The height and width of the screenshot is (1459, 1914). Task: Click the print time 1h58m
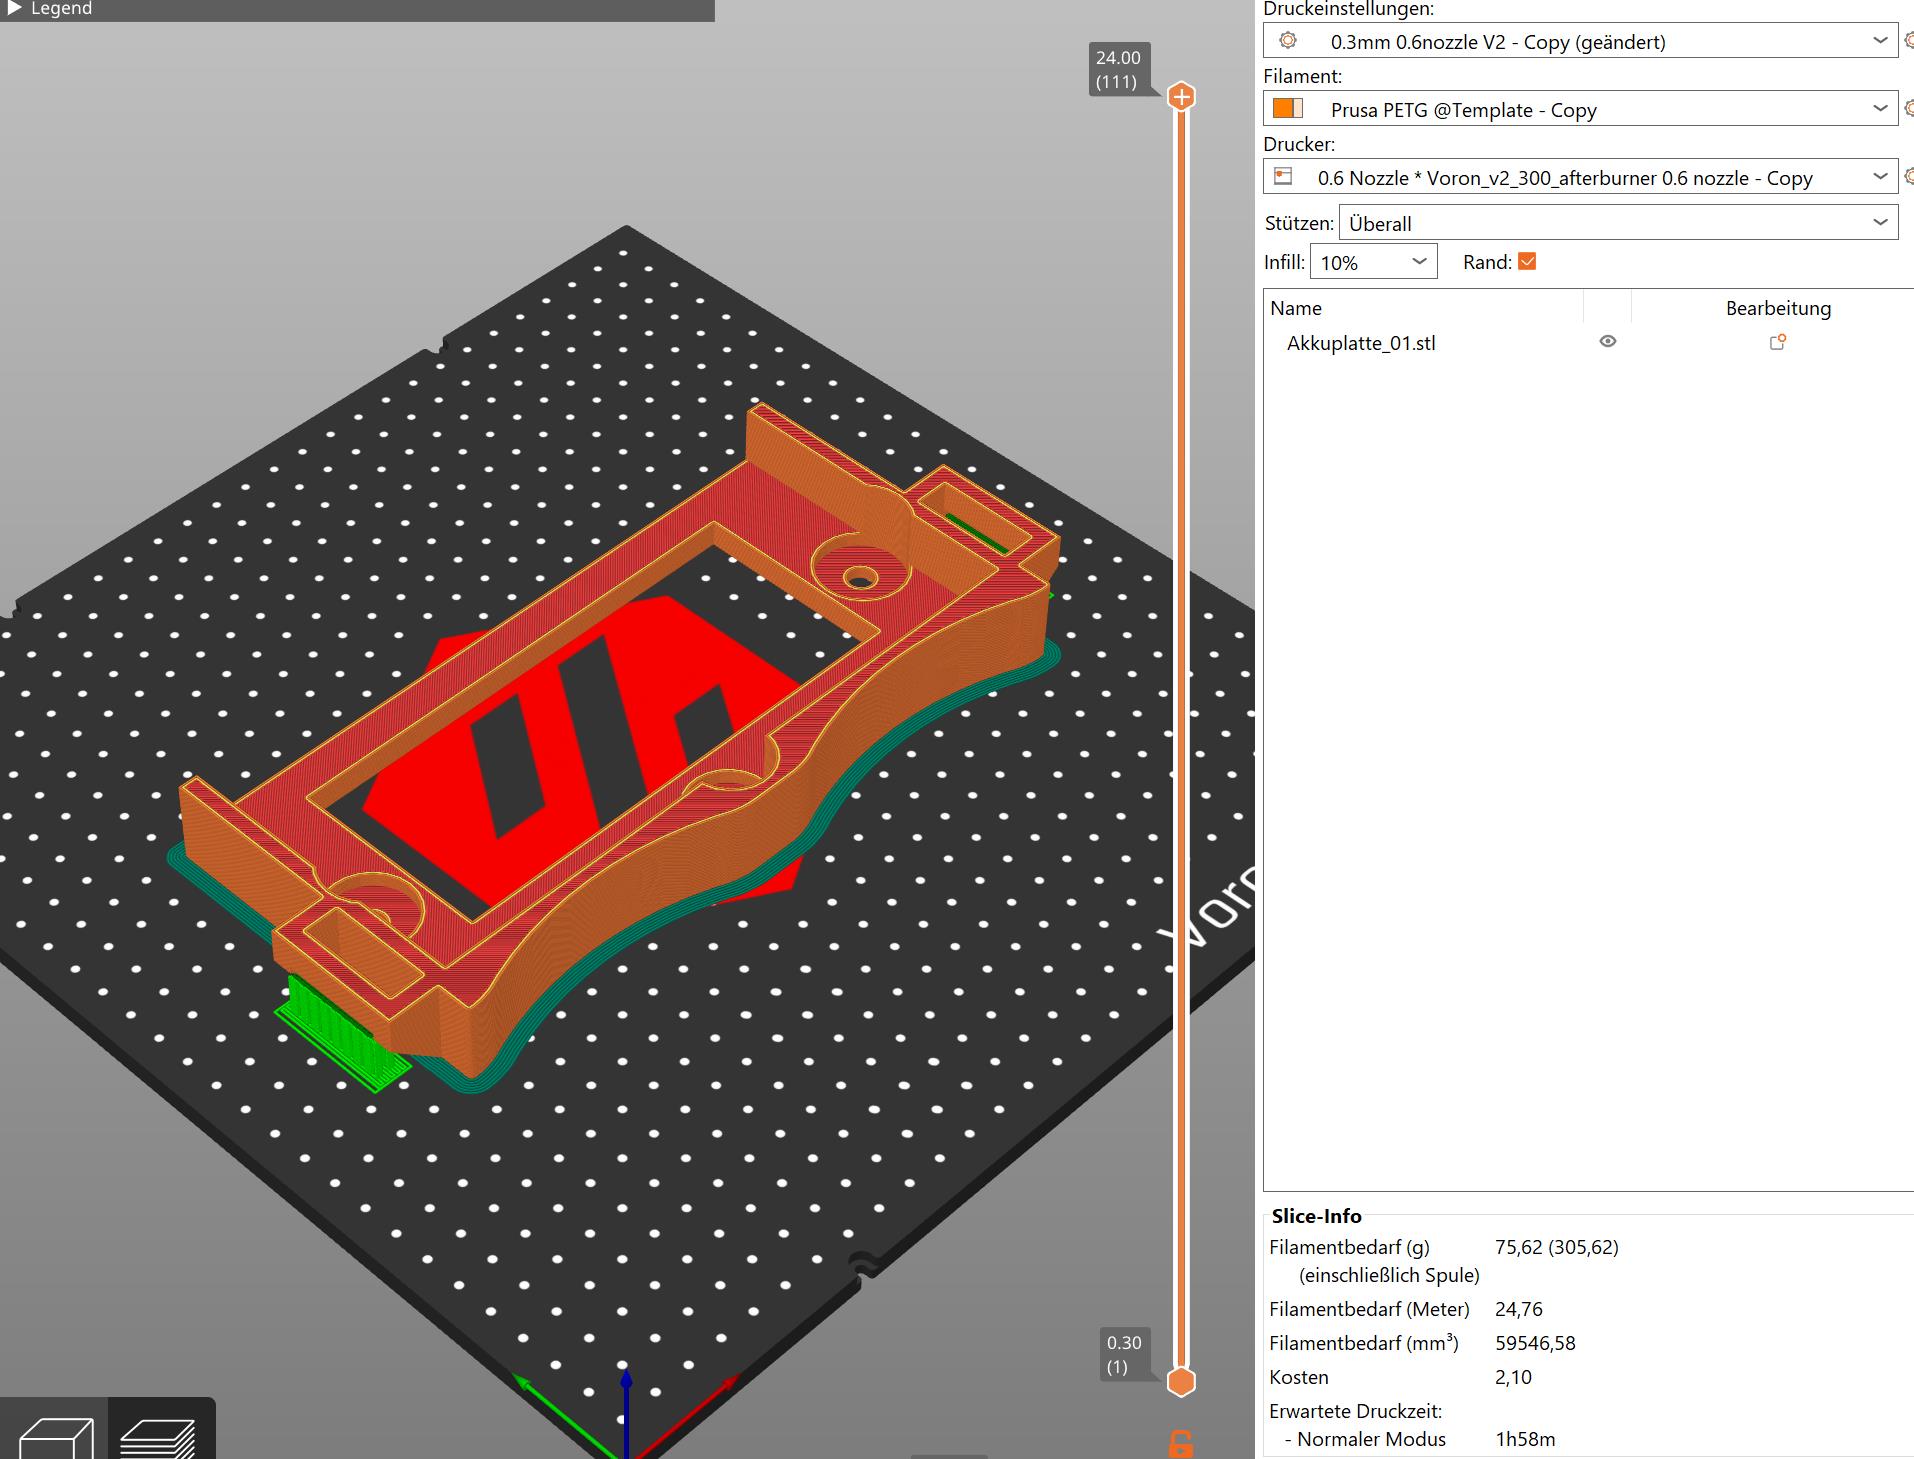(1525, 1439)
